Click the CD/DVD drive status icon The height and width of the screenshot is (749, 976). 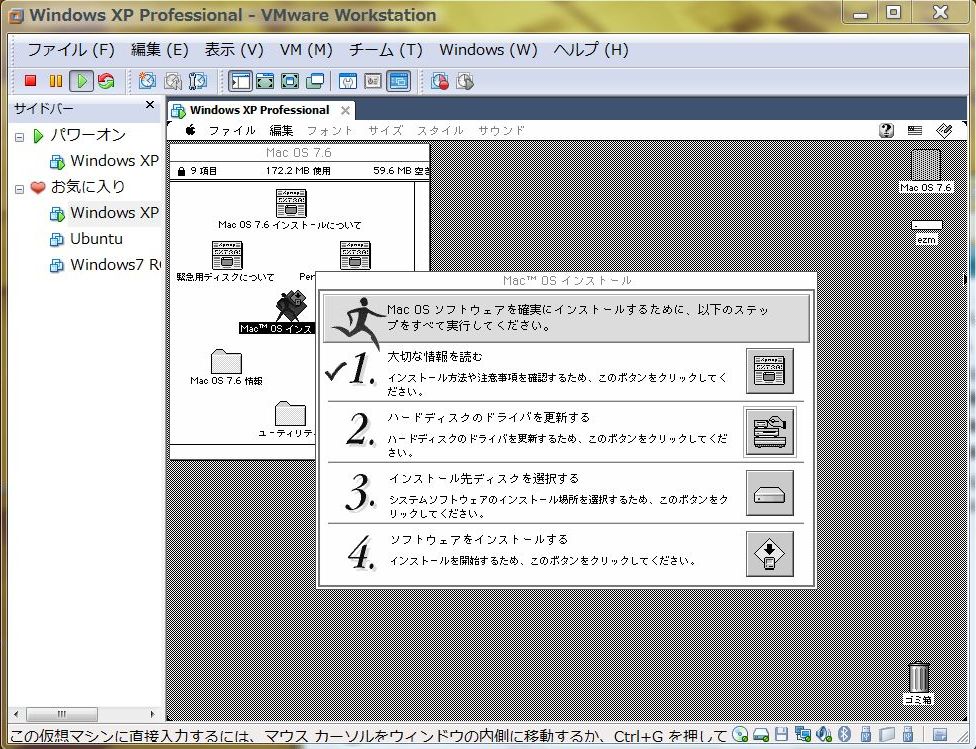(x=740, y=735)
